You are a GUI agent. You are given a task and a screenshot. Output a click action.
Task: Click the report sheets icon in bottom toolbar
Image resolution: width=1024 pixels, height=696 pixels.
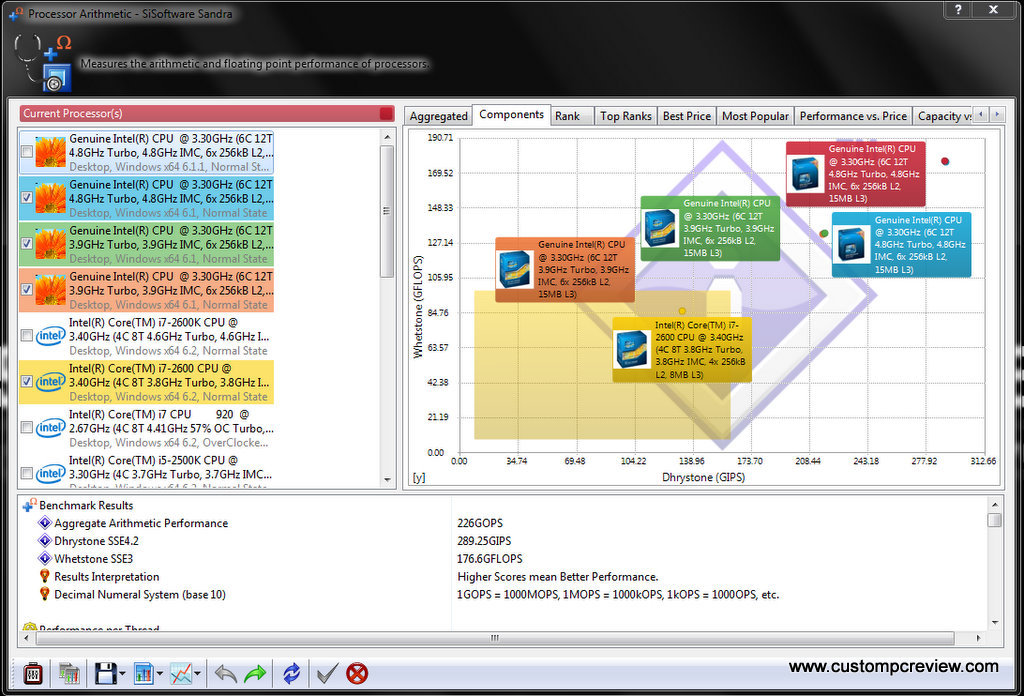(x=69, y=673)
